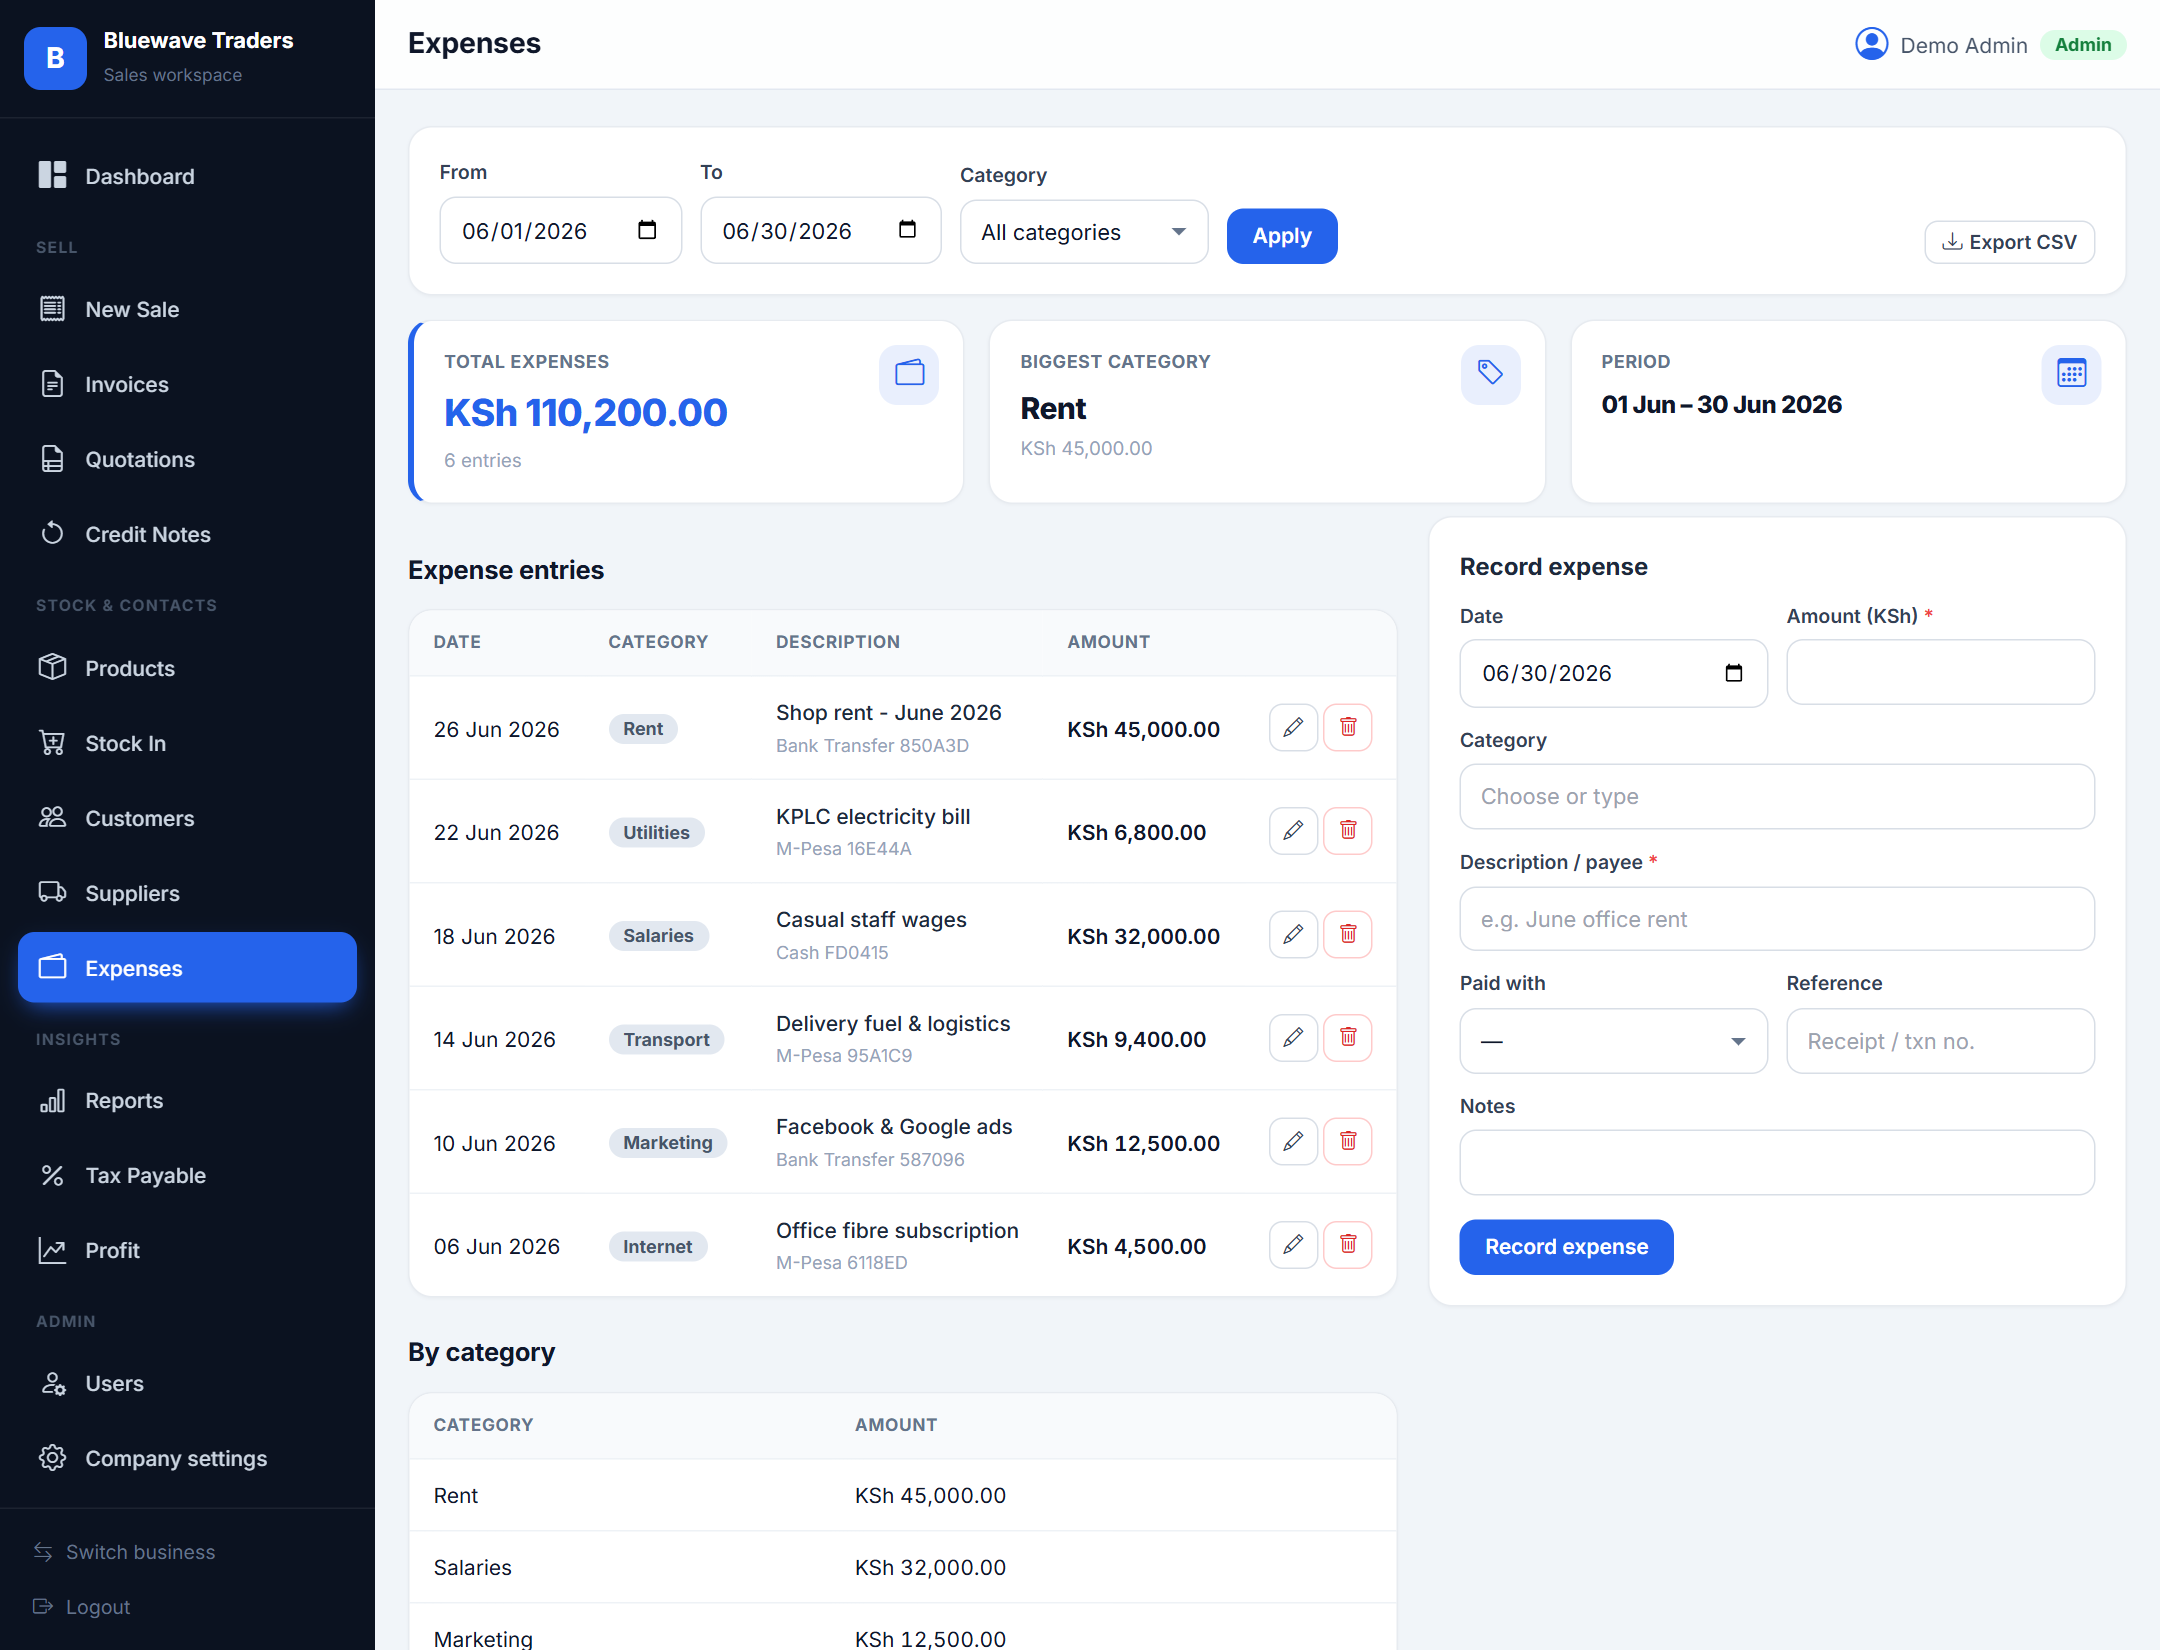This screenshot has width=2160, height=1650.
Task: Delete the Facebook & Google ads entry
Action: pyautogui.click(x=1348, y=1141)
